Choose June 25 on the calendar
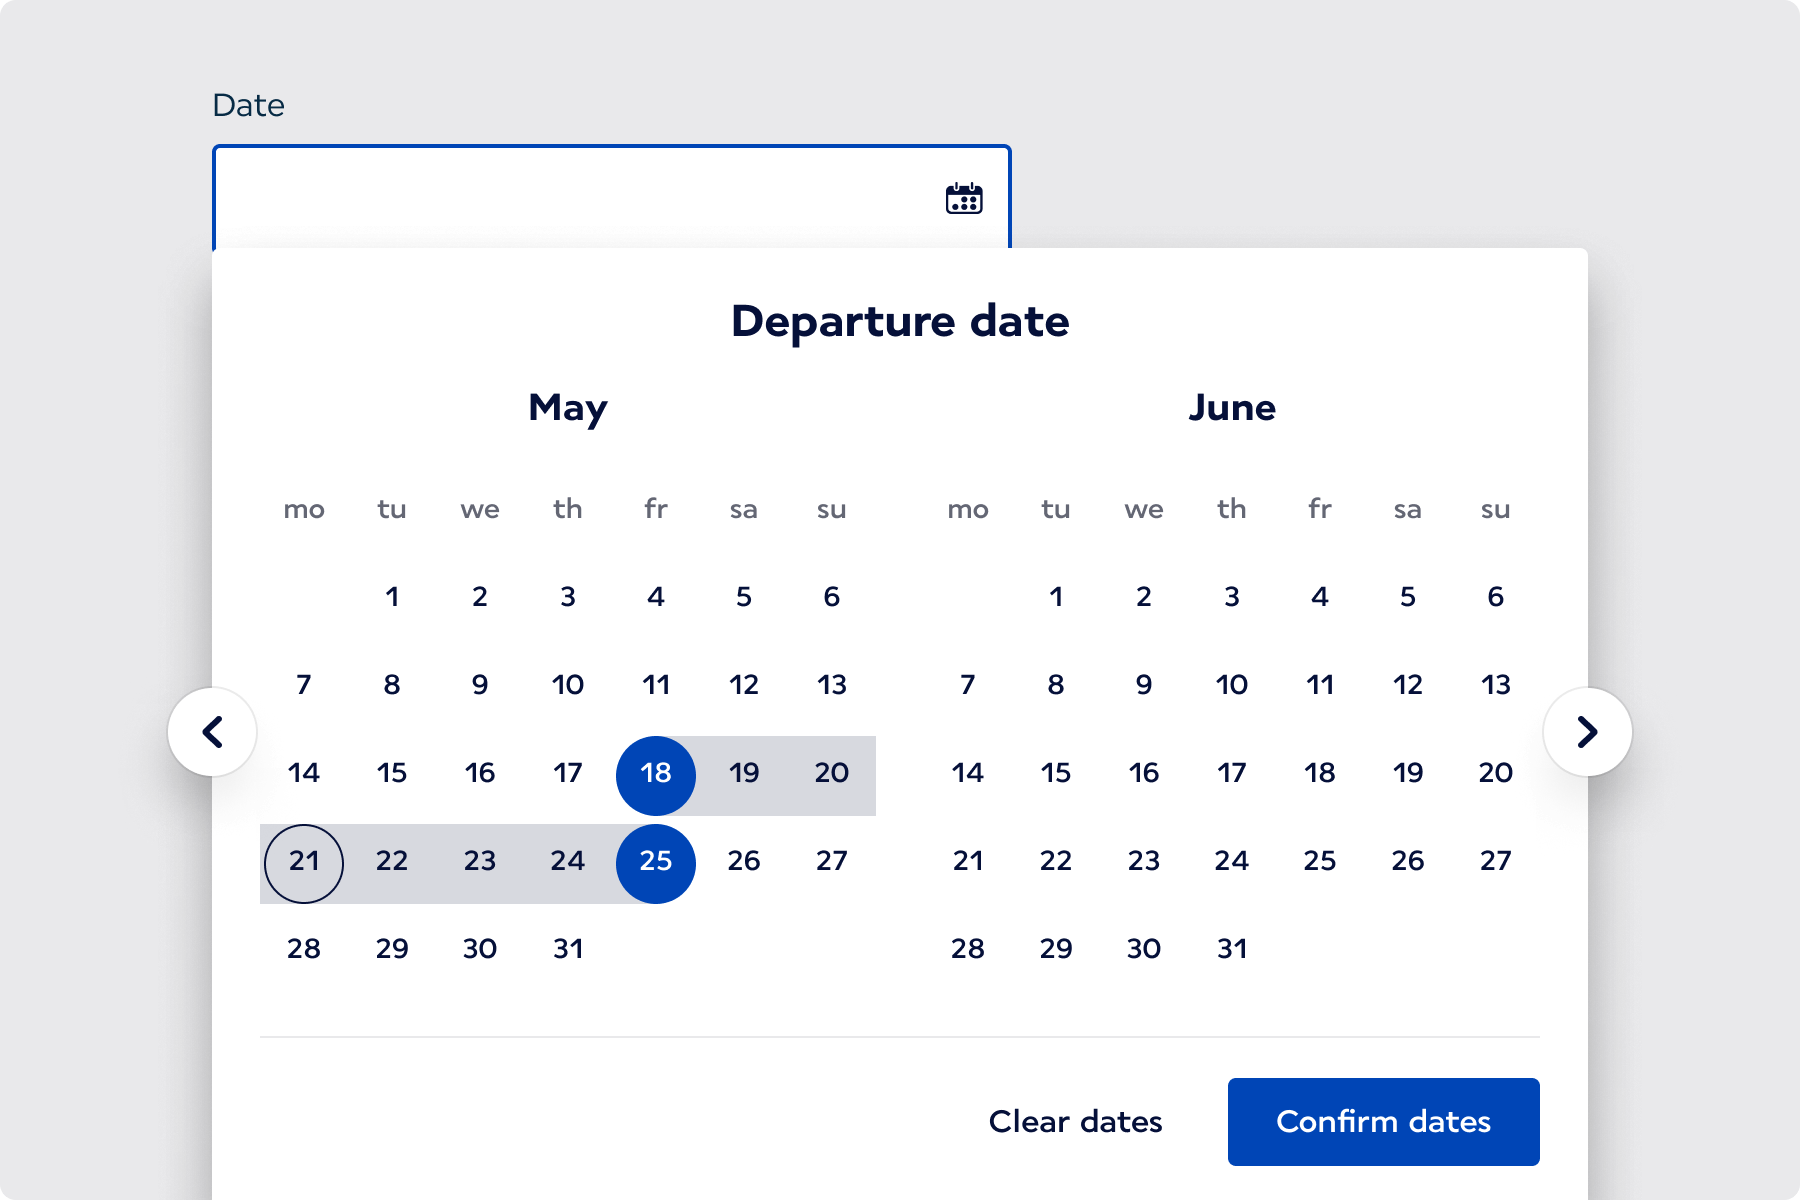Viewport: 1800px width, 1200px height. [x=1320, y=861]
